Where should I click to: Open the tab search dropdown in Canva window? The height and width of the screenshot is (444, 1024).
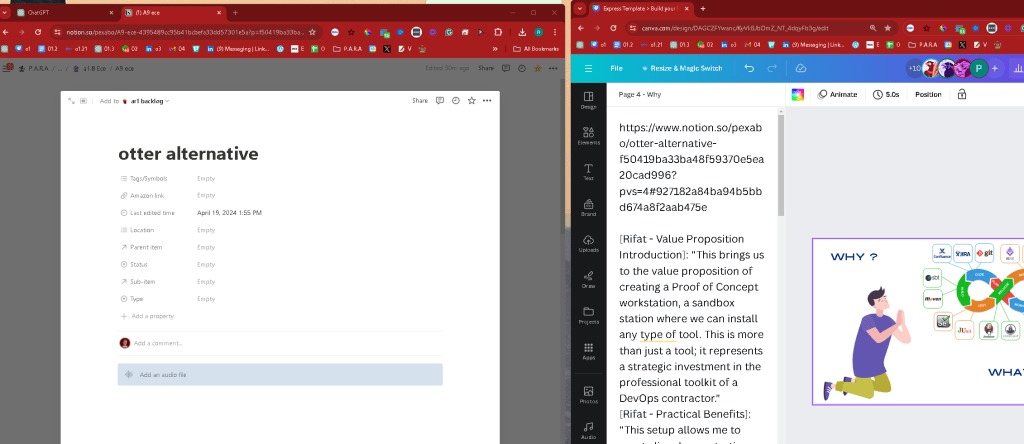[x=579, y=8]
